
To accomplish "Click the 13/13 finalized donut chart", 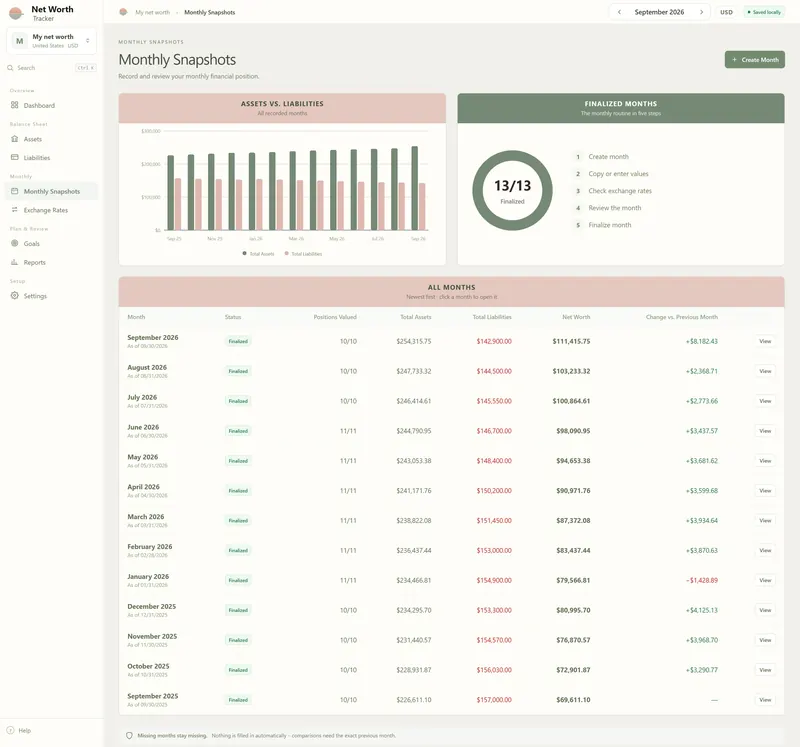I will [x=512, y=190].
